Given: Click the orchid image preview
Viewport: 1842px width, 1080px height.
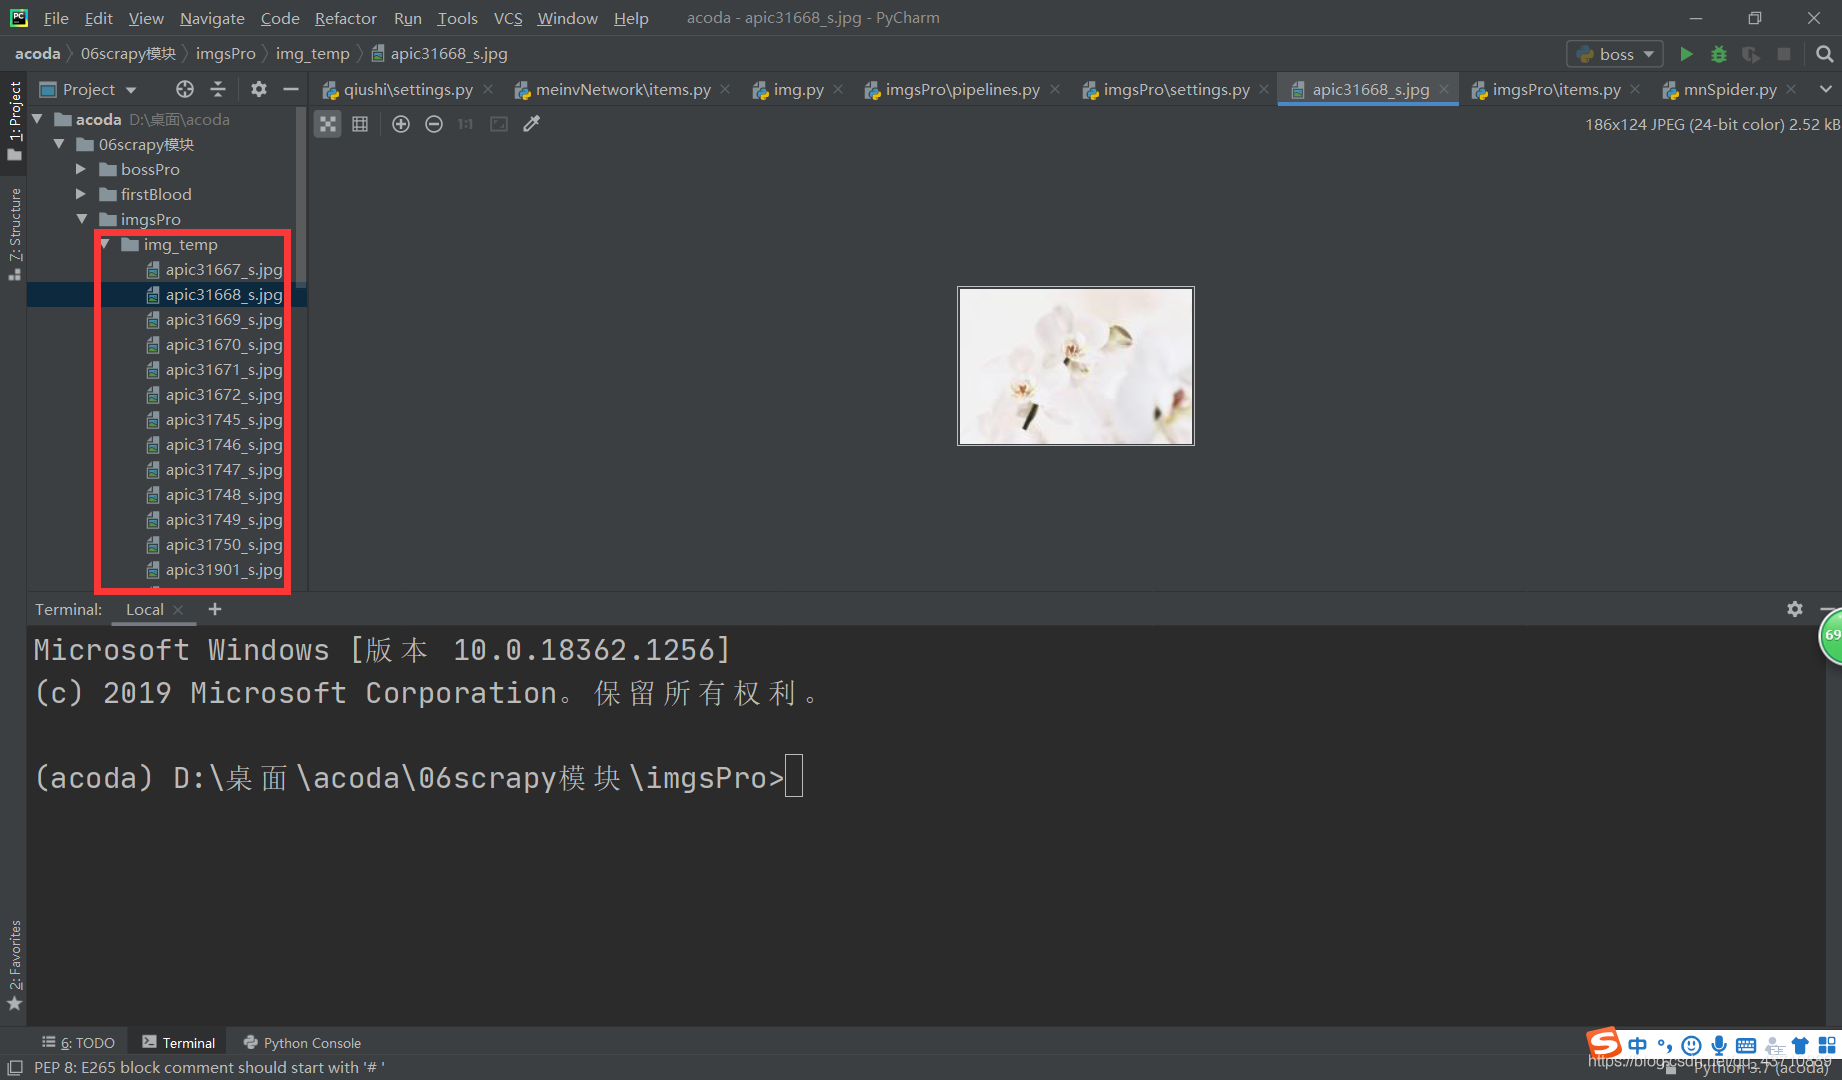Looking at the screenshot, I should coord(1076,366).
